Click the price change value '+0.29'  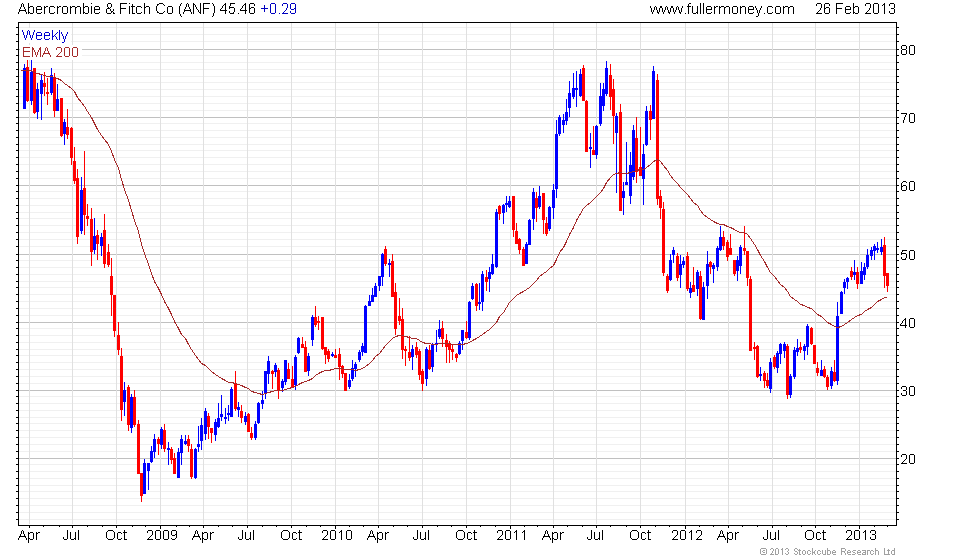(x=279, y=9)
